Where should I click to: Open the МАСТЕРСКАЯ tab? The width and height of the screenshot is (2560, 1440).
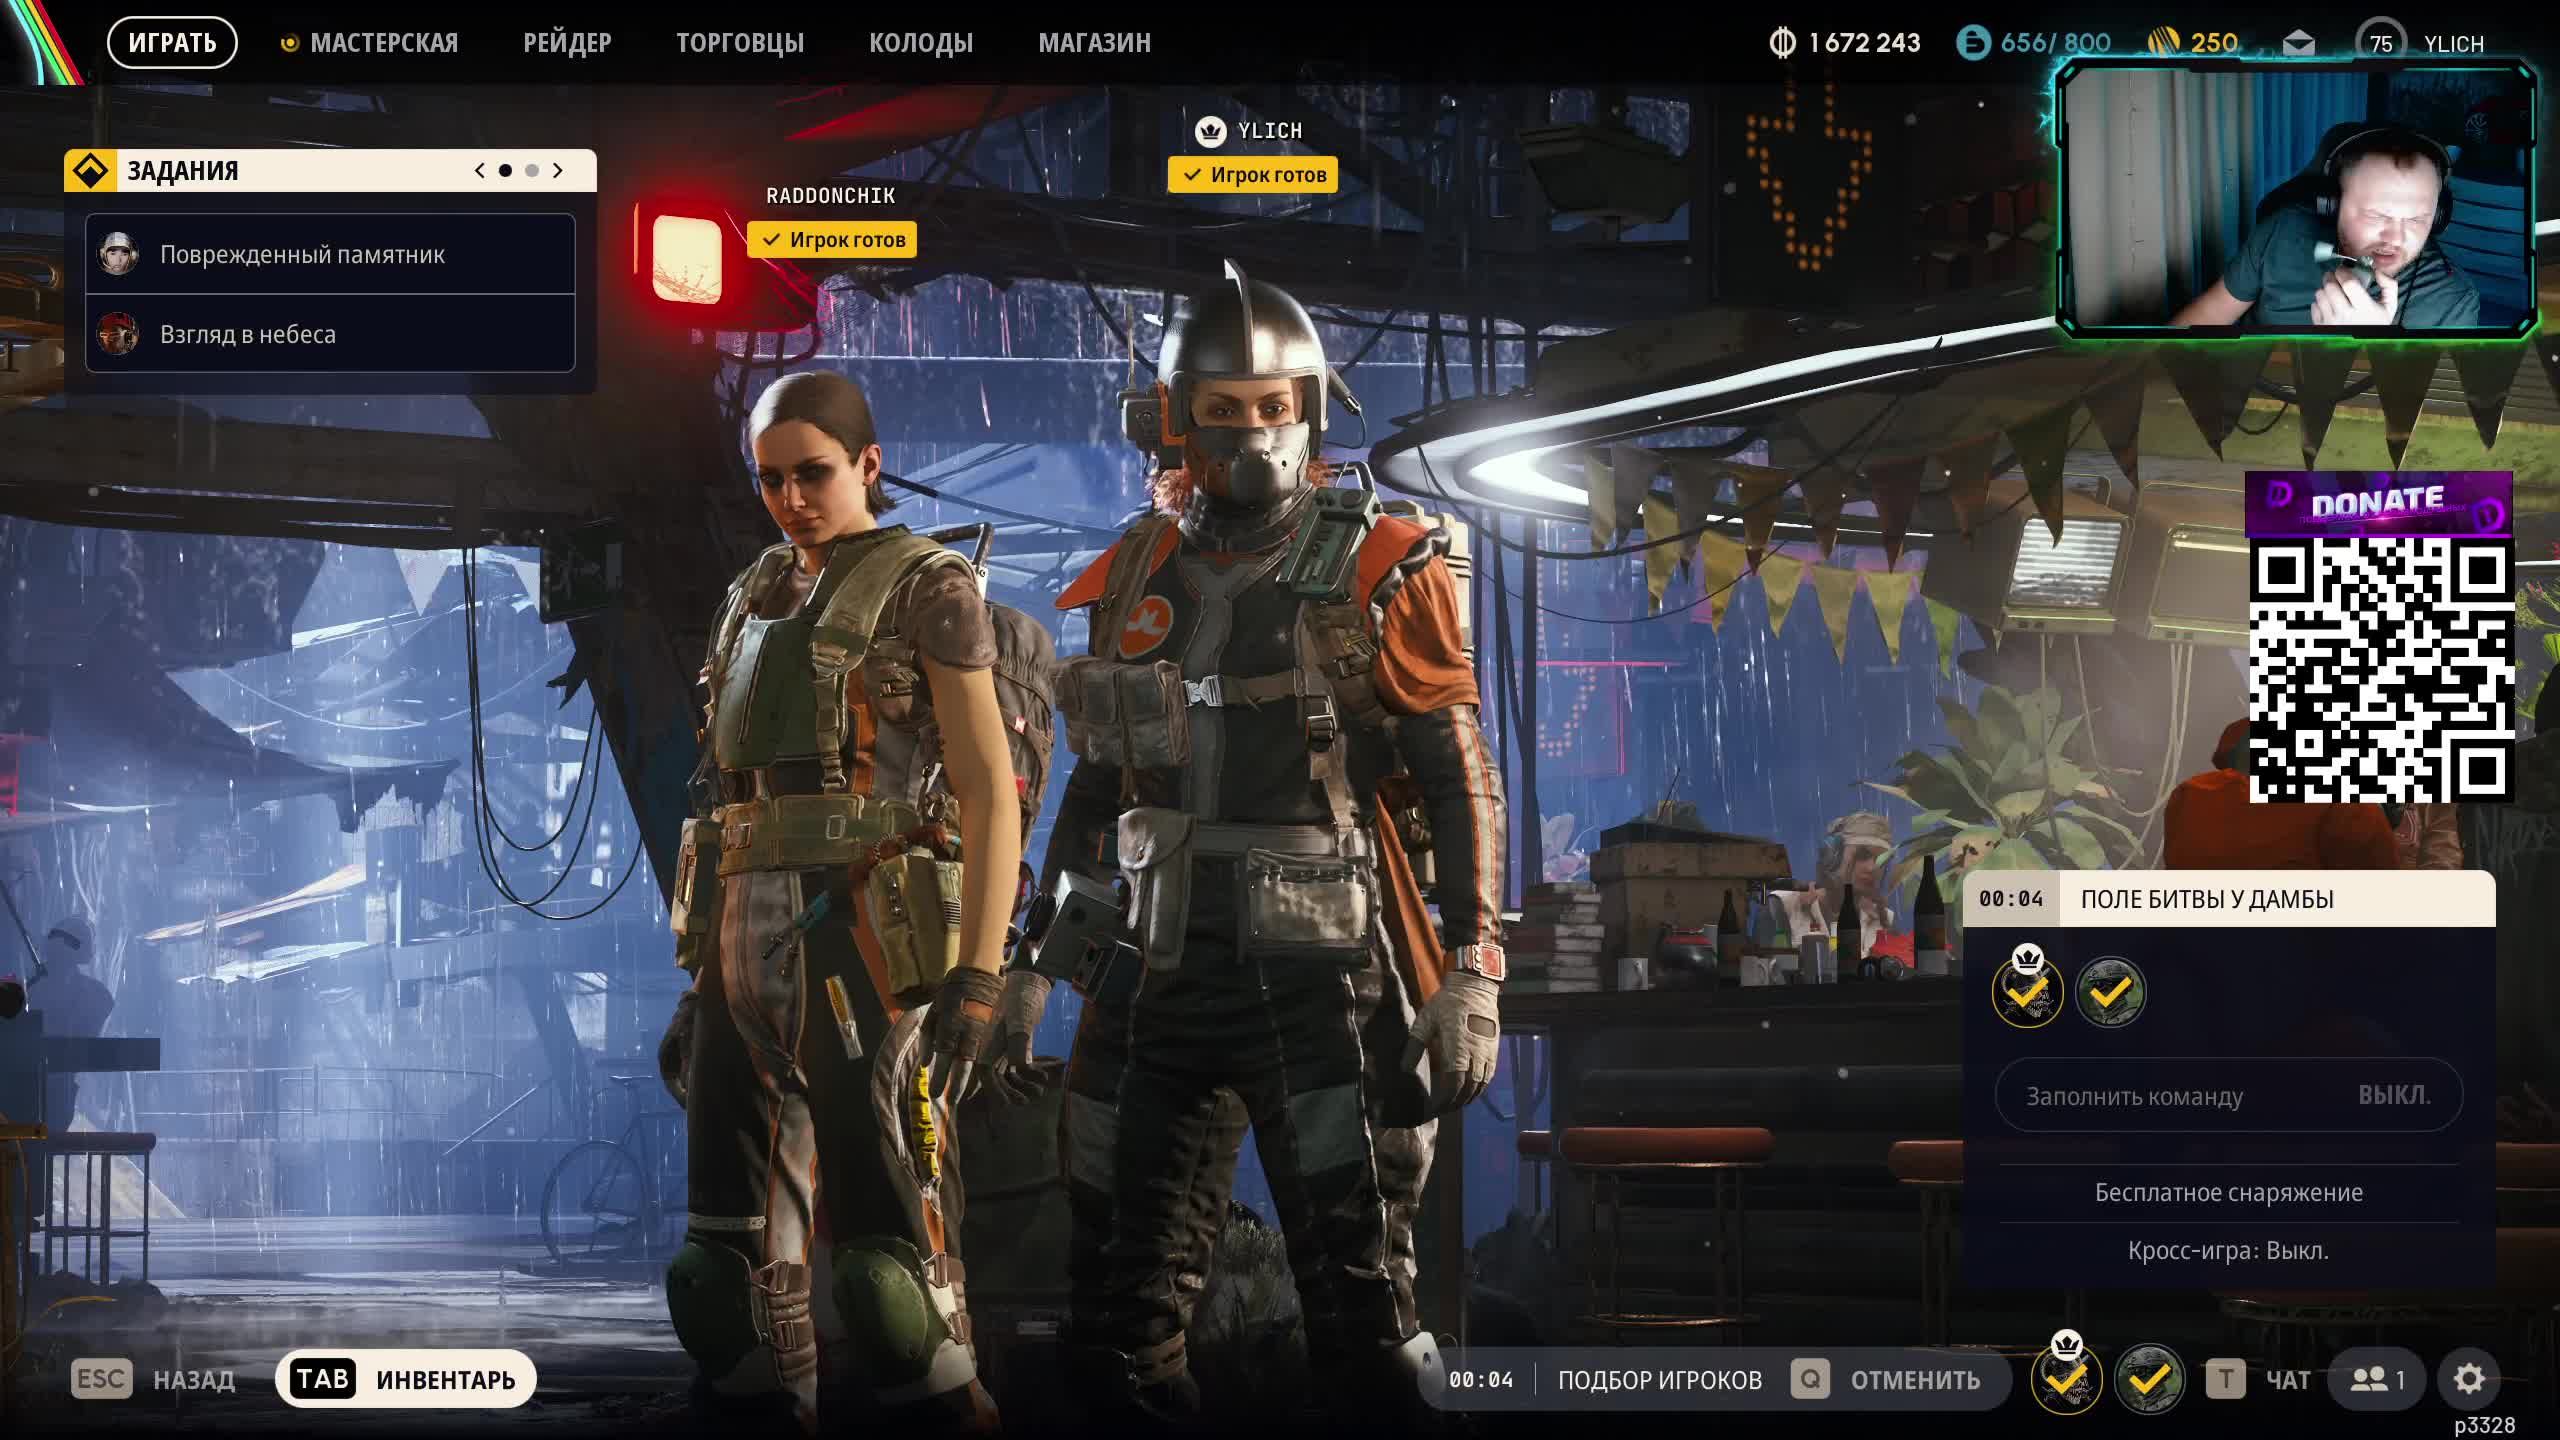click(x=383, y=43)
